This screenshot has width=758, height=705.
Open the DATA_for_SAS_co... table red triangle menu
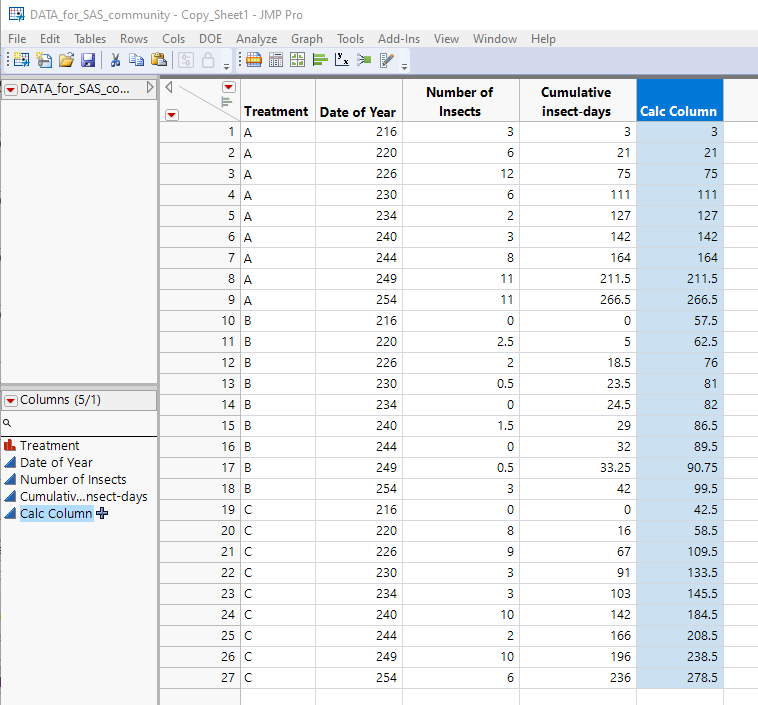(11, 90)
